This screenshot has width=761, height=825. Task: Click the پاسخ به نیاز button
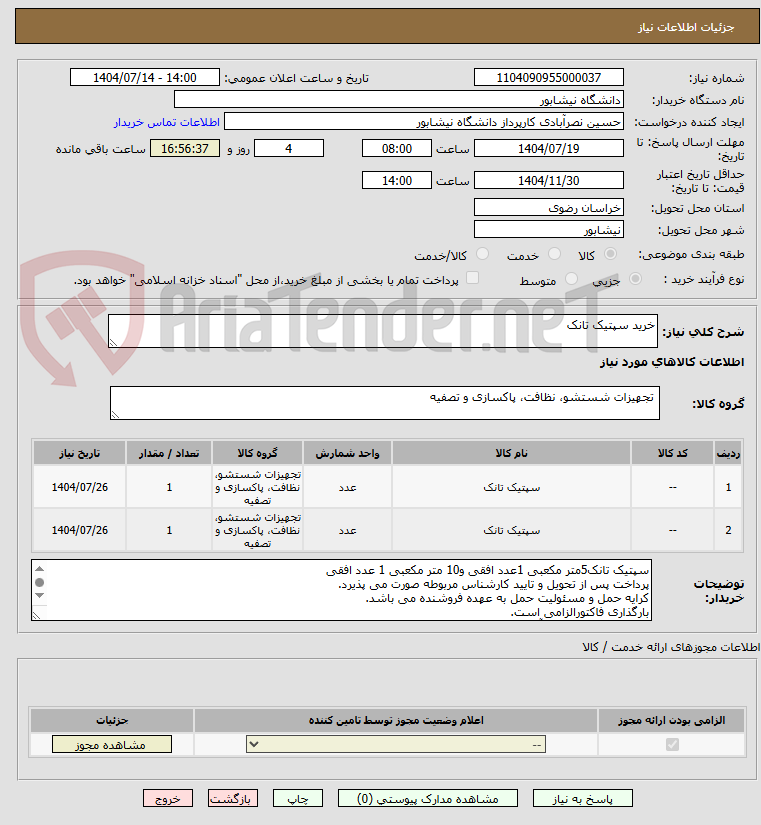[x=583, y=798]
